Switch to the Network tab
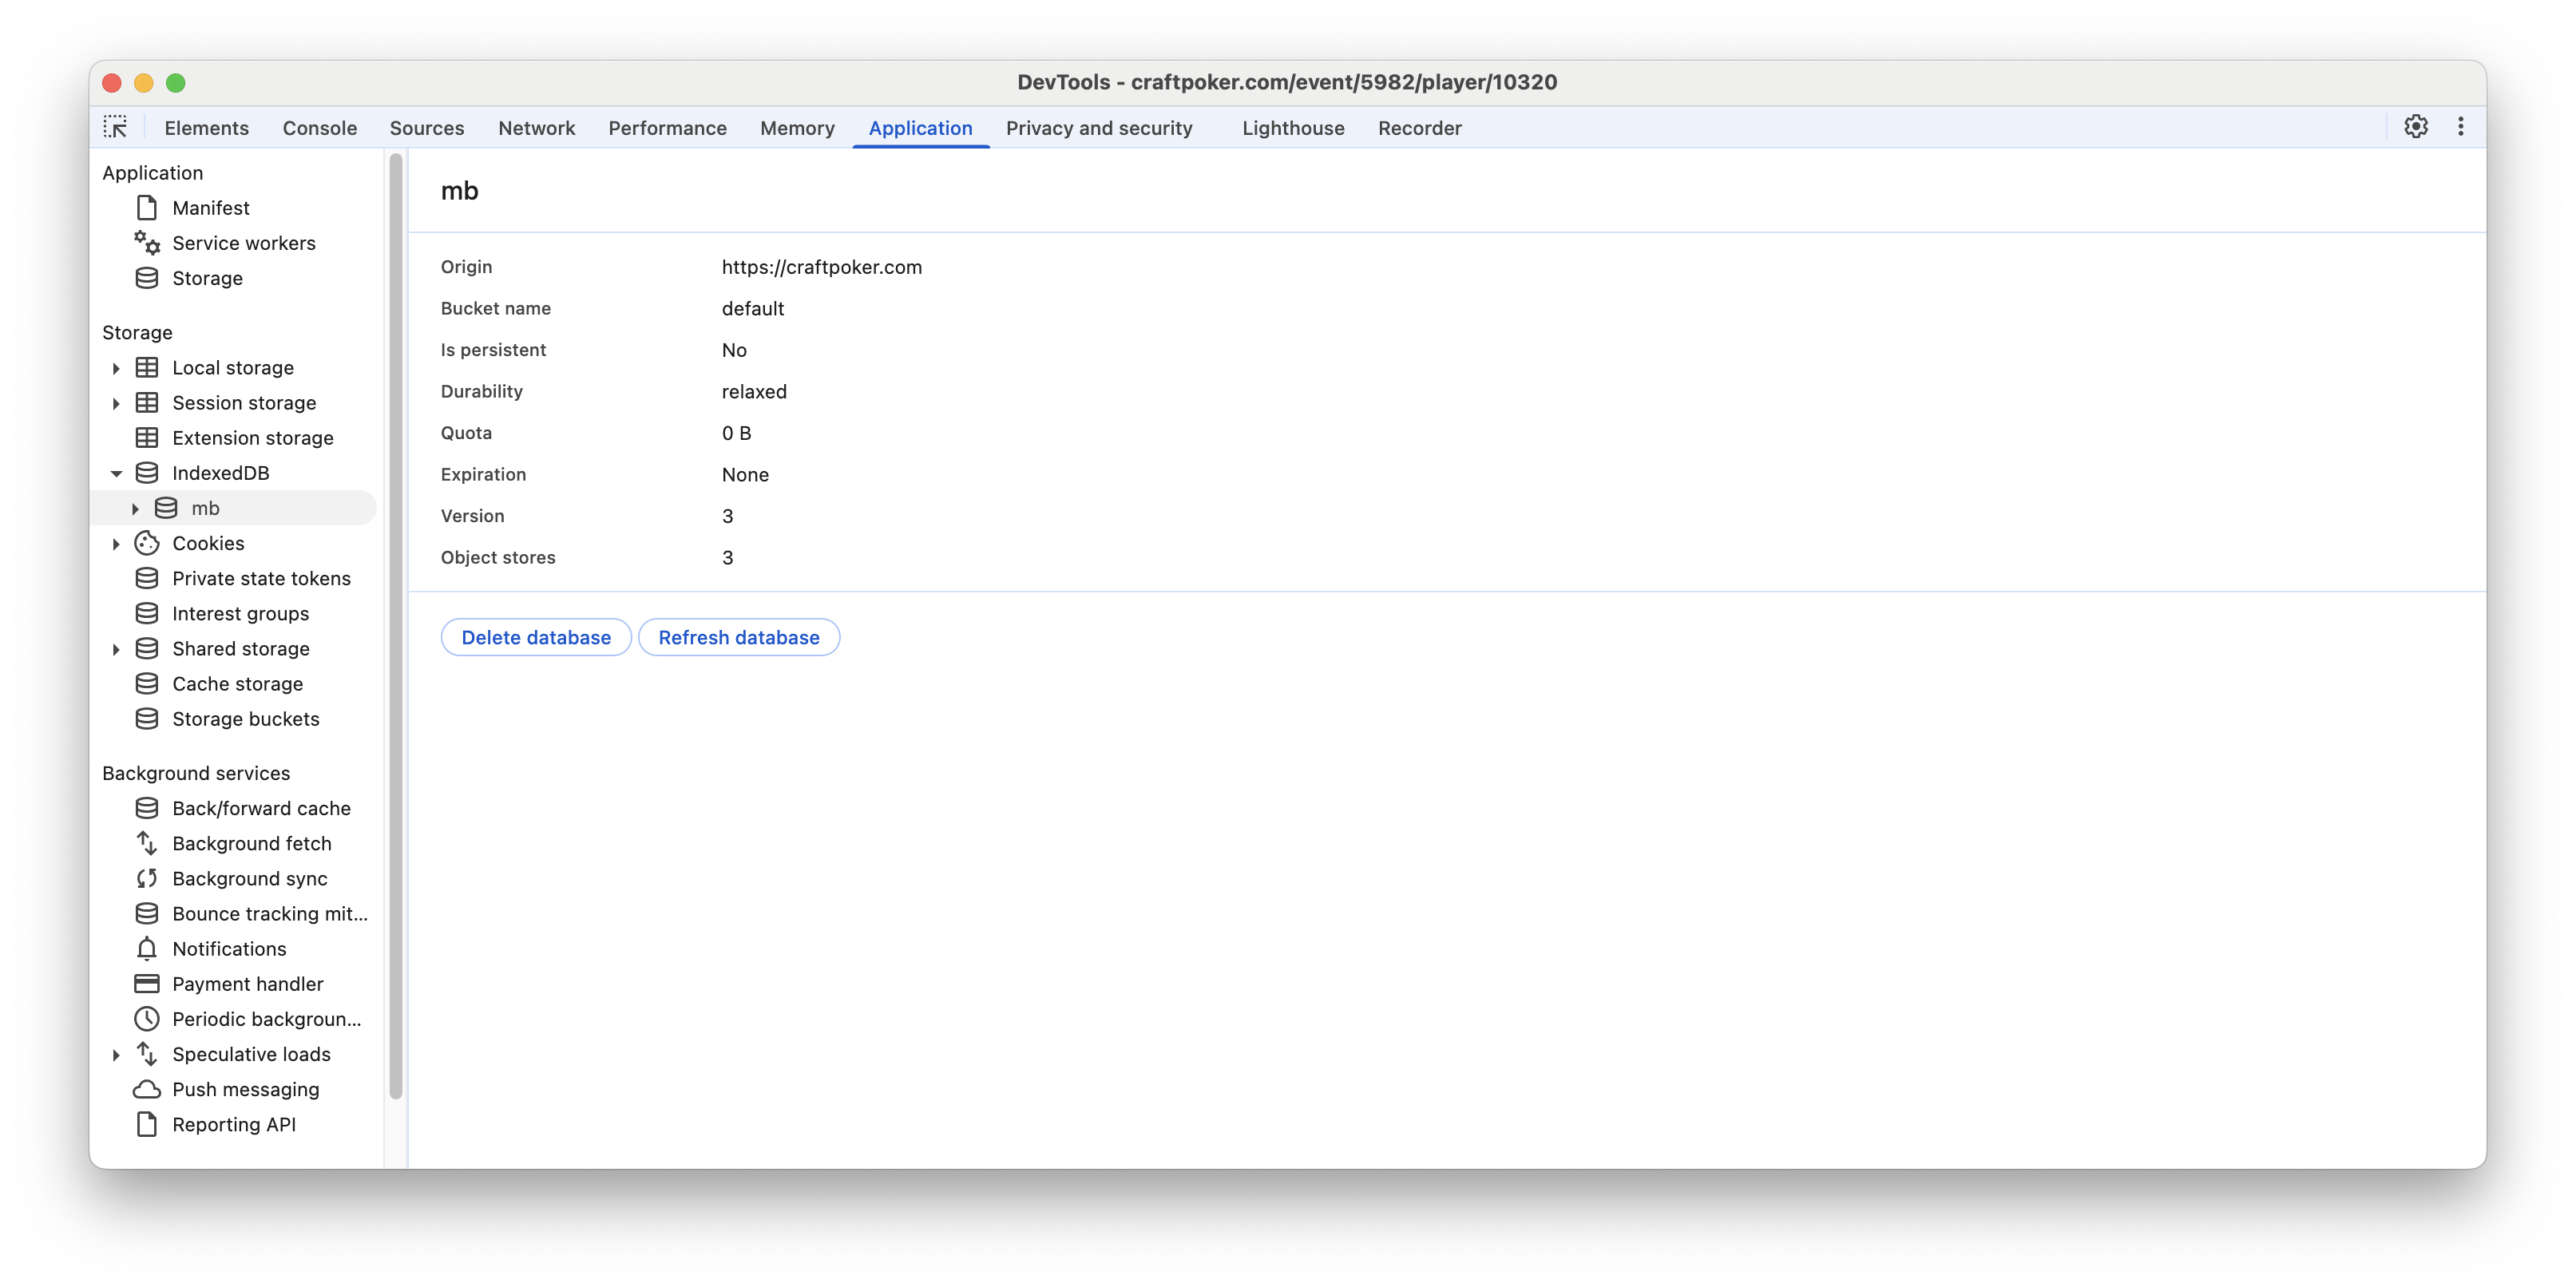The image size is (2576, 1287). tap(536, 128)
